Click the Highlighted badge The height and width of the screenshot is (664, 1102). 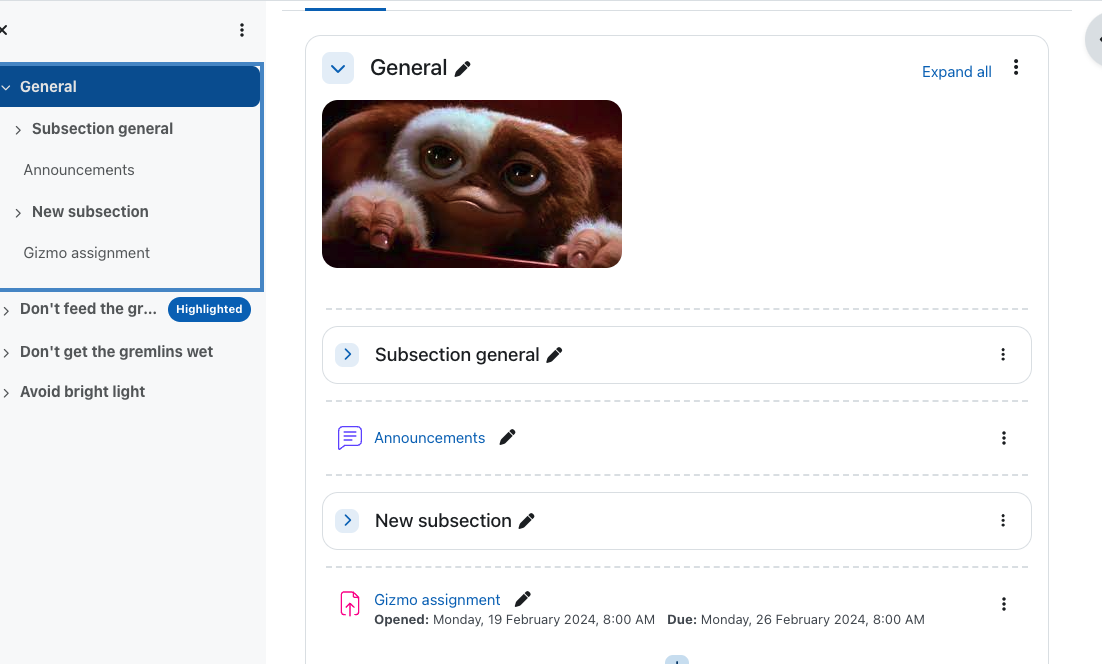pos(209,309)
